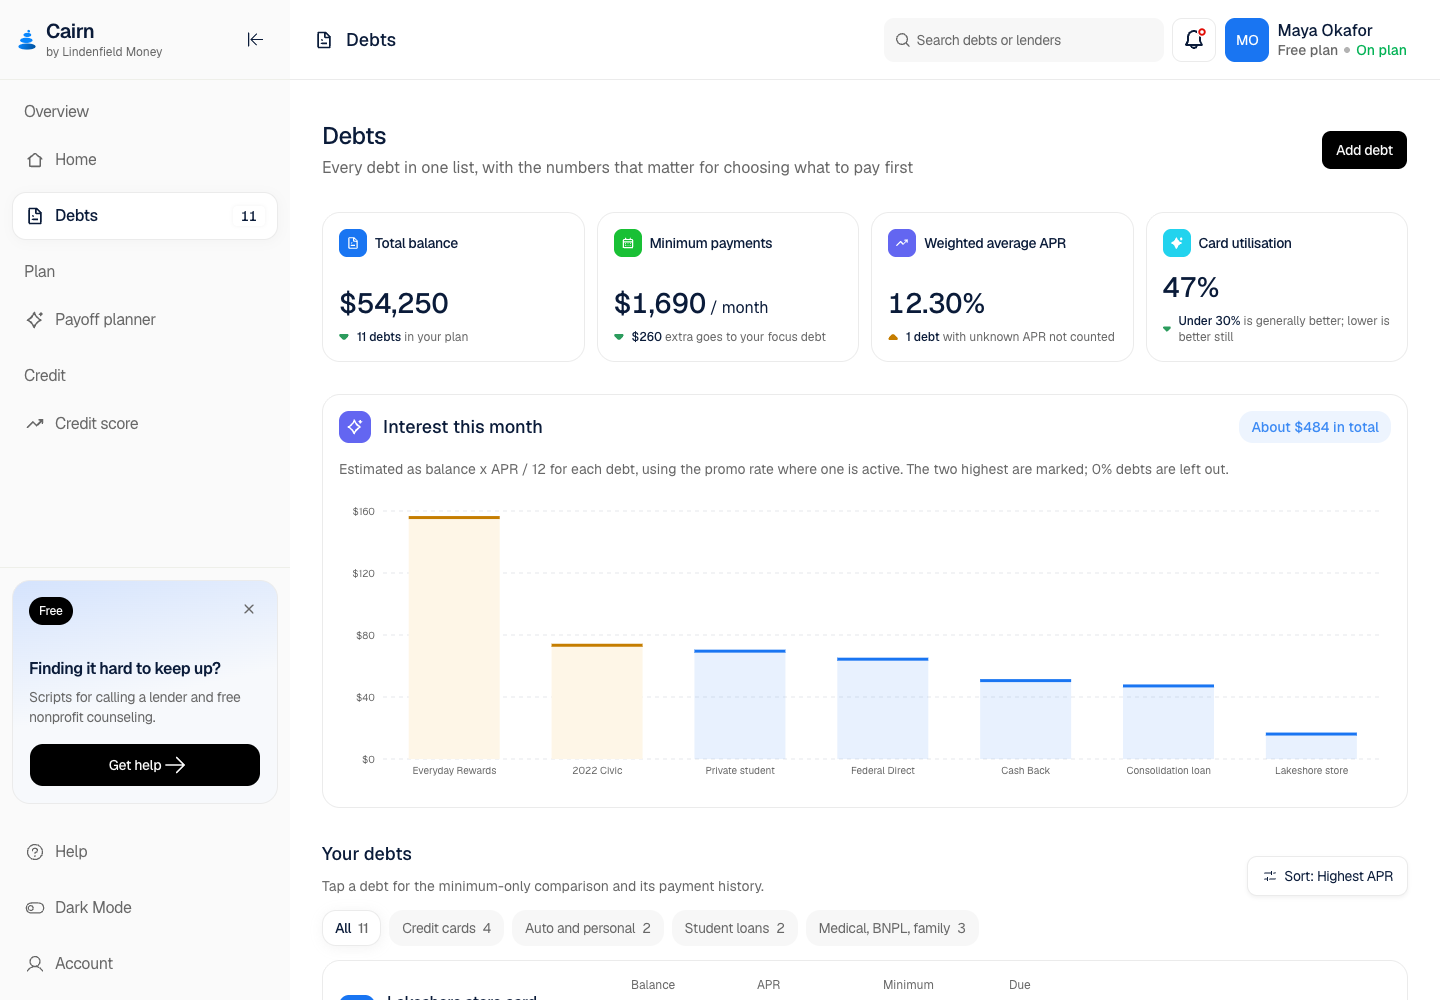1440x1000 pixels.
Task: Open the Debts sidebar item
Action: [145, 216]
